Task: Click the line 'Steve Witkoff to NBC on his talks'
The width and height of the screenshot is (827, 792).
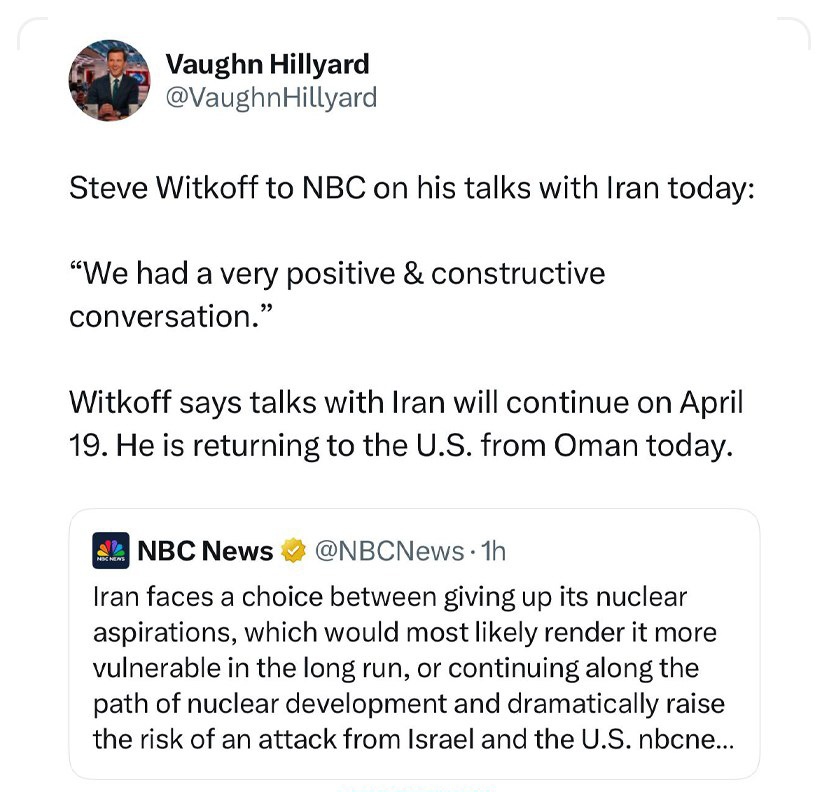Action: pos(409,188)
